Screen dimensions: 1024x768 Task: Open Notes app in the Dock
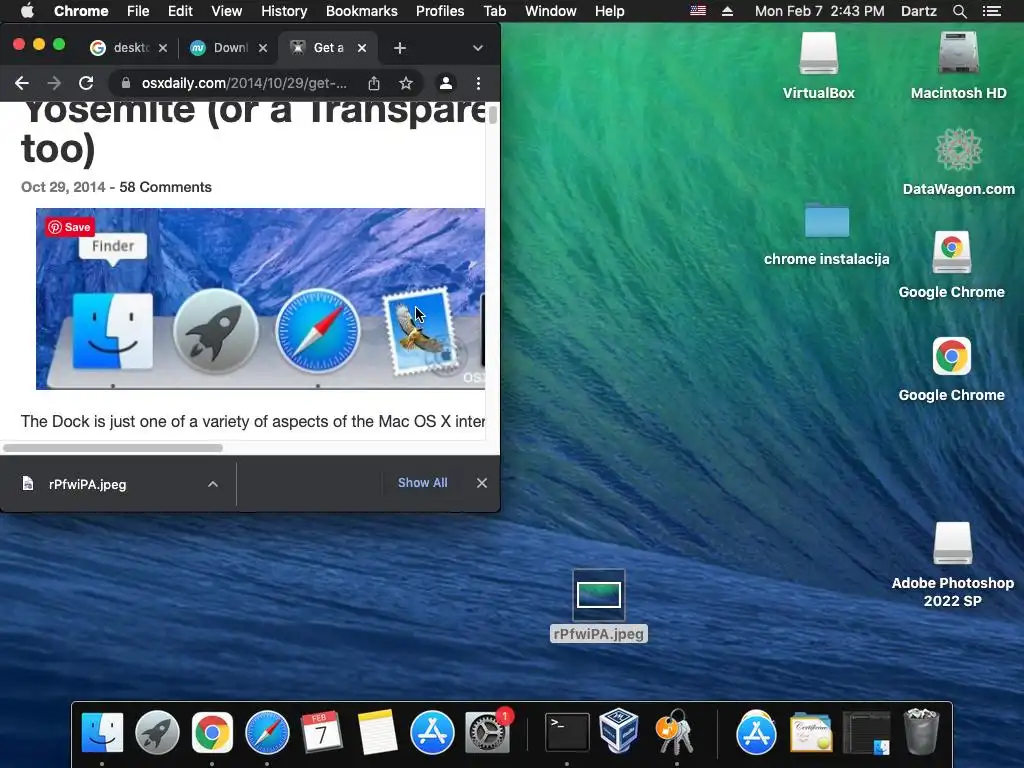pyautogui.click(x=377, y=732)
